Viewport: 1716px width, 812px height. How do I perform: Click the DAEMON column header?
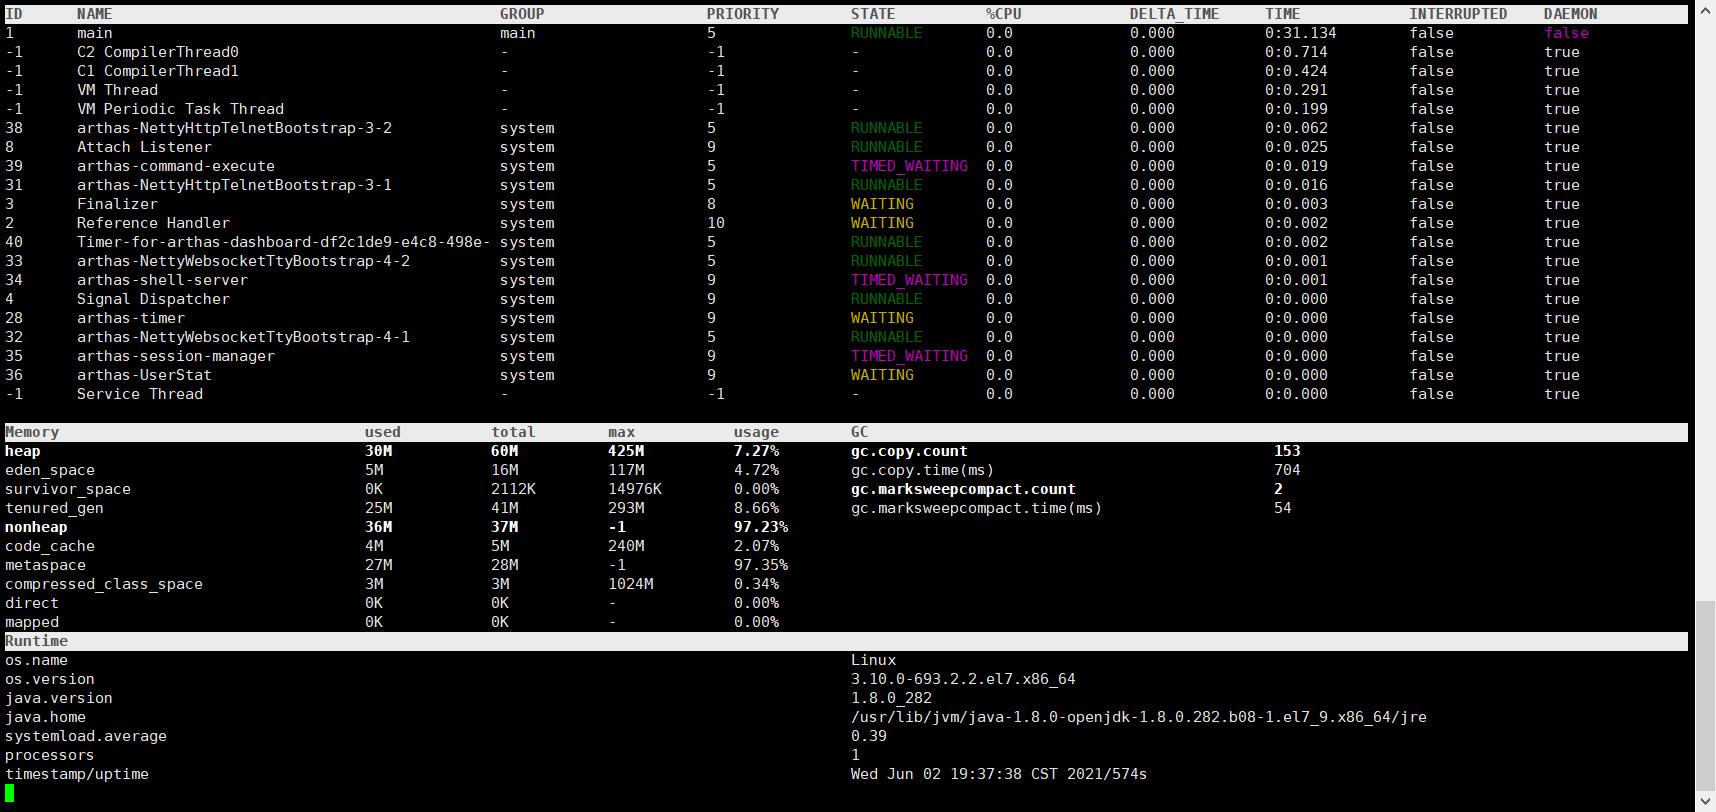pyautogui.click(x=1571, y=14)
